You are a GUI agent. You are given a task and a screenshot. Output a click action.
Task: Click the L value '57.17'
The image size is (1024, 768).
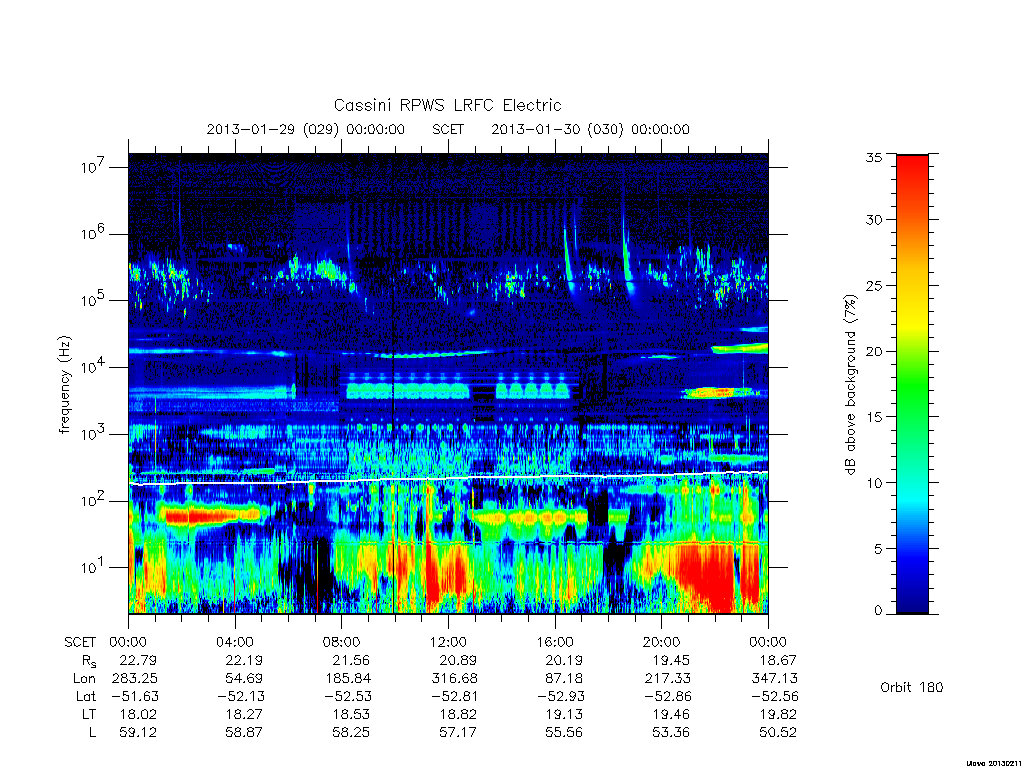point(458,732)
